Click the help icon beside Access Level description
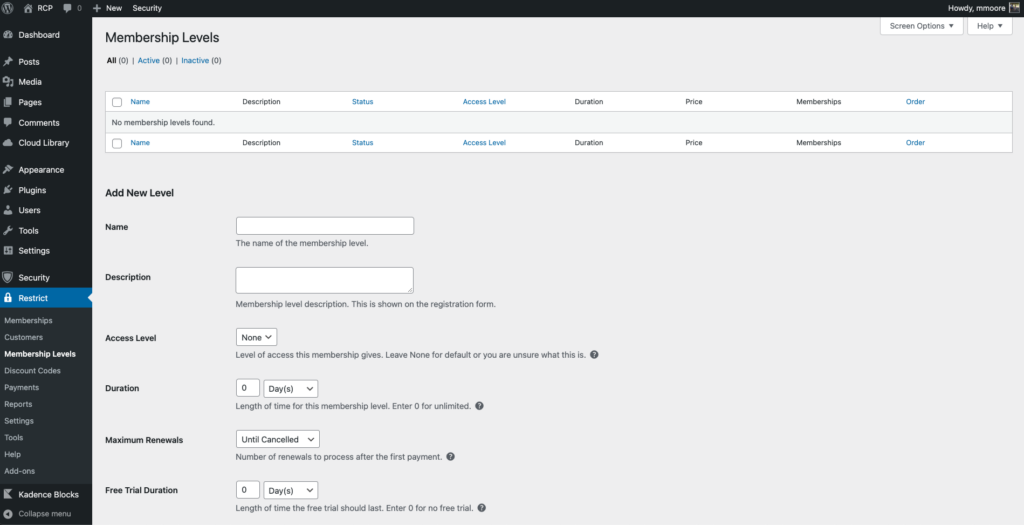Image resolution: width=1024 pixels, height=525 pixels. click(594, 355)
